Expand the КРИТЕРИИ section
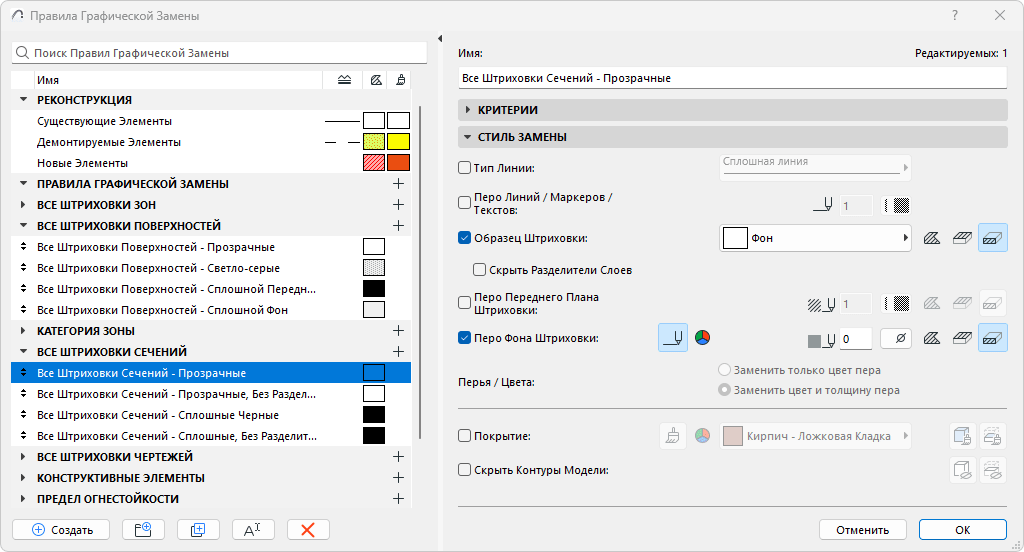The width and height of the screenshot is (1024, 552). click(x=467, y=110)
